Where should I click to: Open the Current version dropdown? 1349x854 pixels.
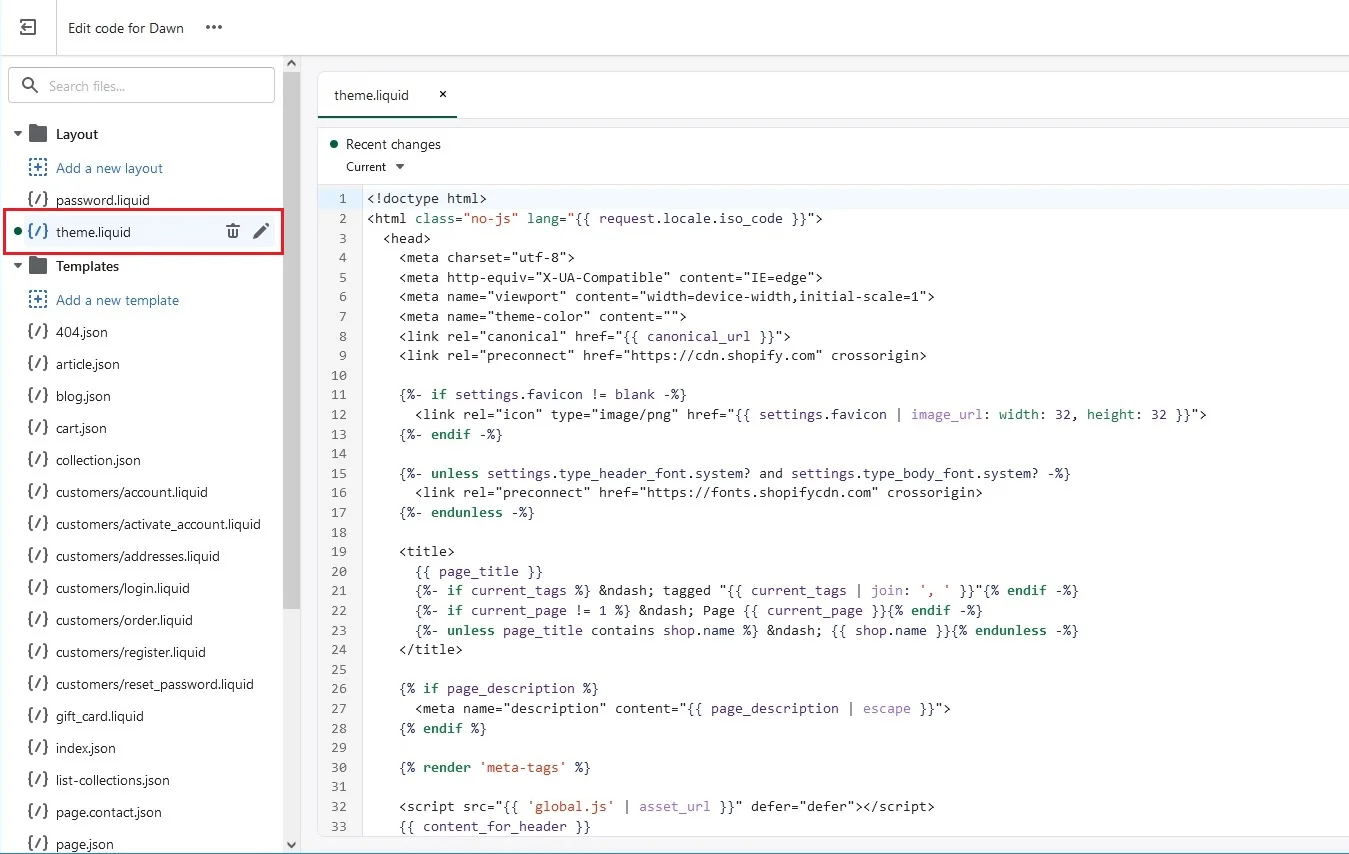click(375, 167)
